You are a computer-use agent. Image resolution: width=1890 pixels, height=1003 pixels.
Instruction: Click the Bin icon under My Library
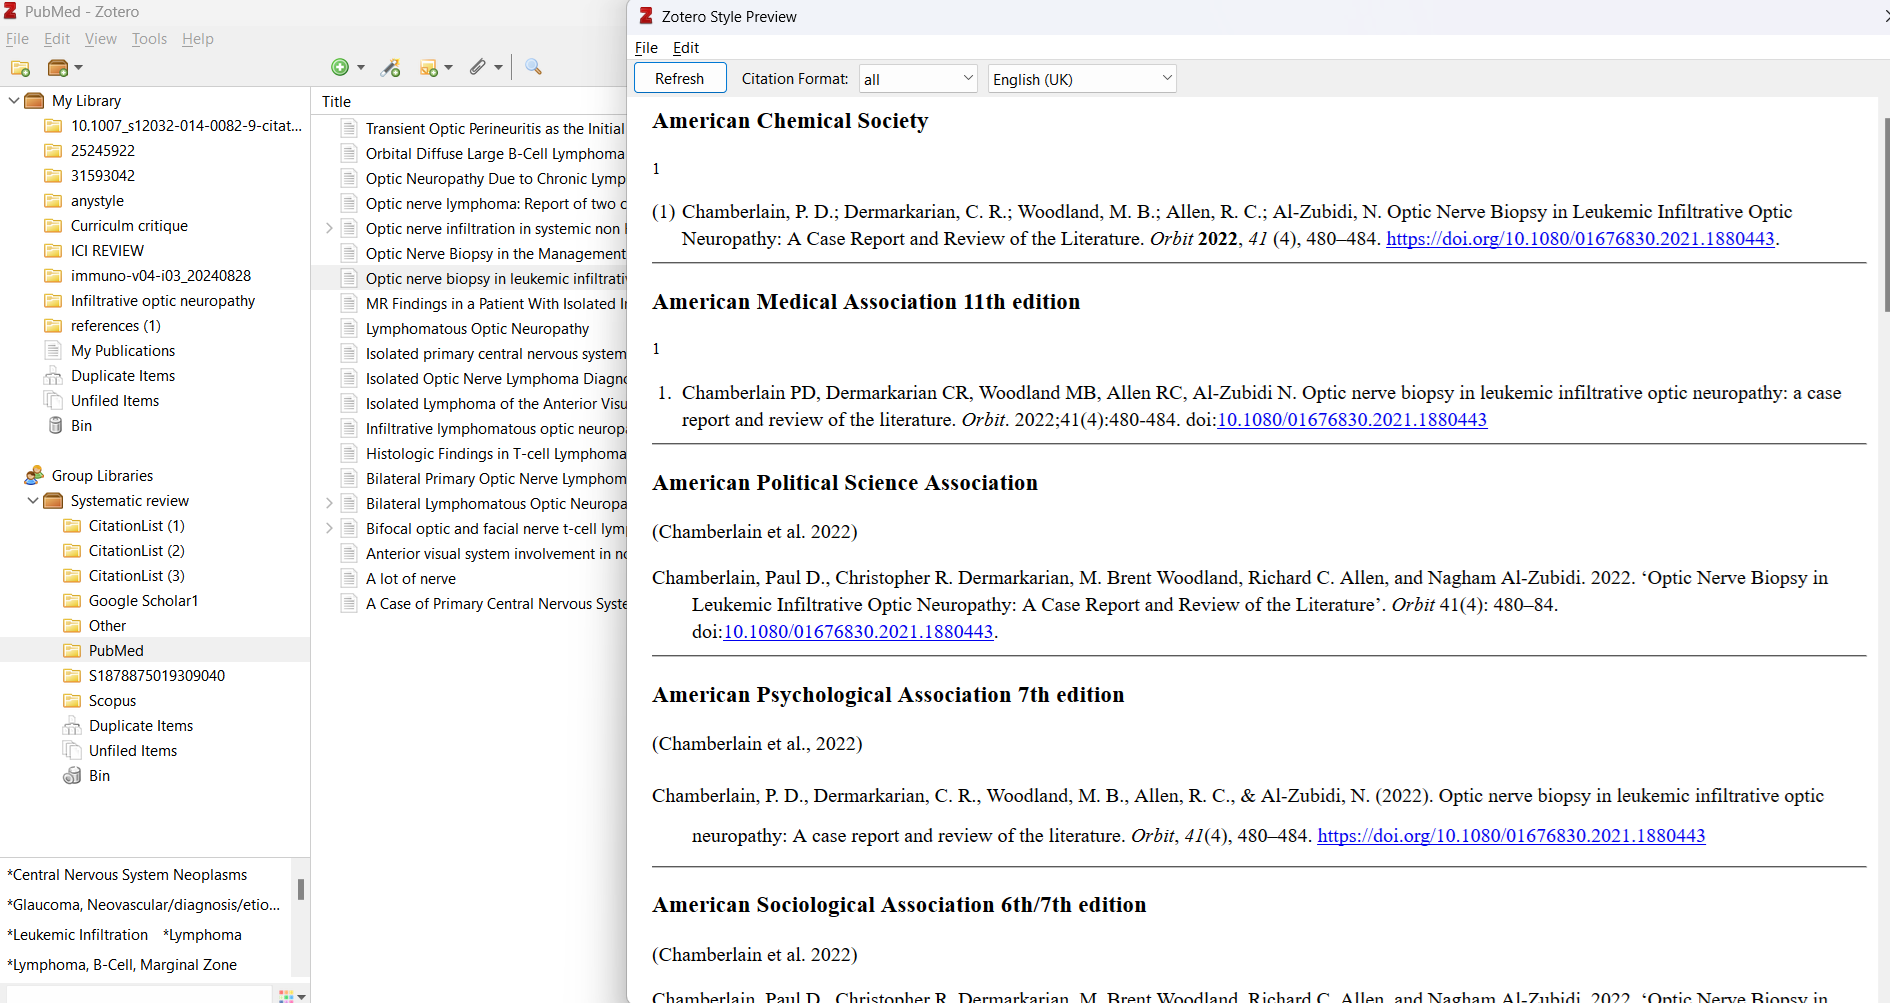tap(55, 426)
